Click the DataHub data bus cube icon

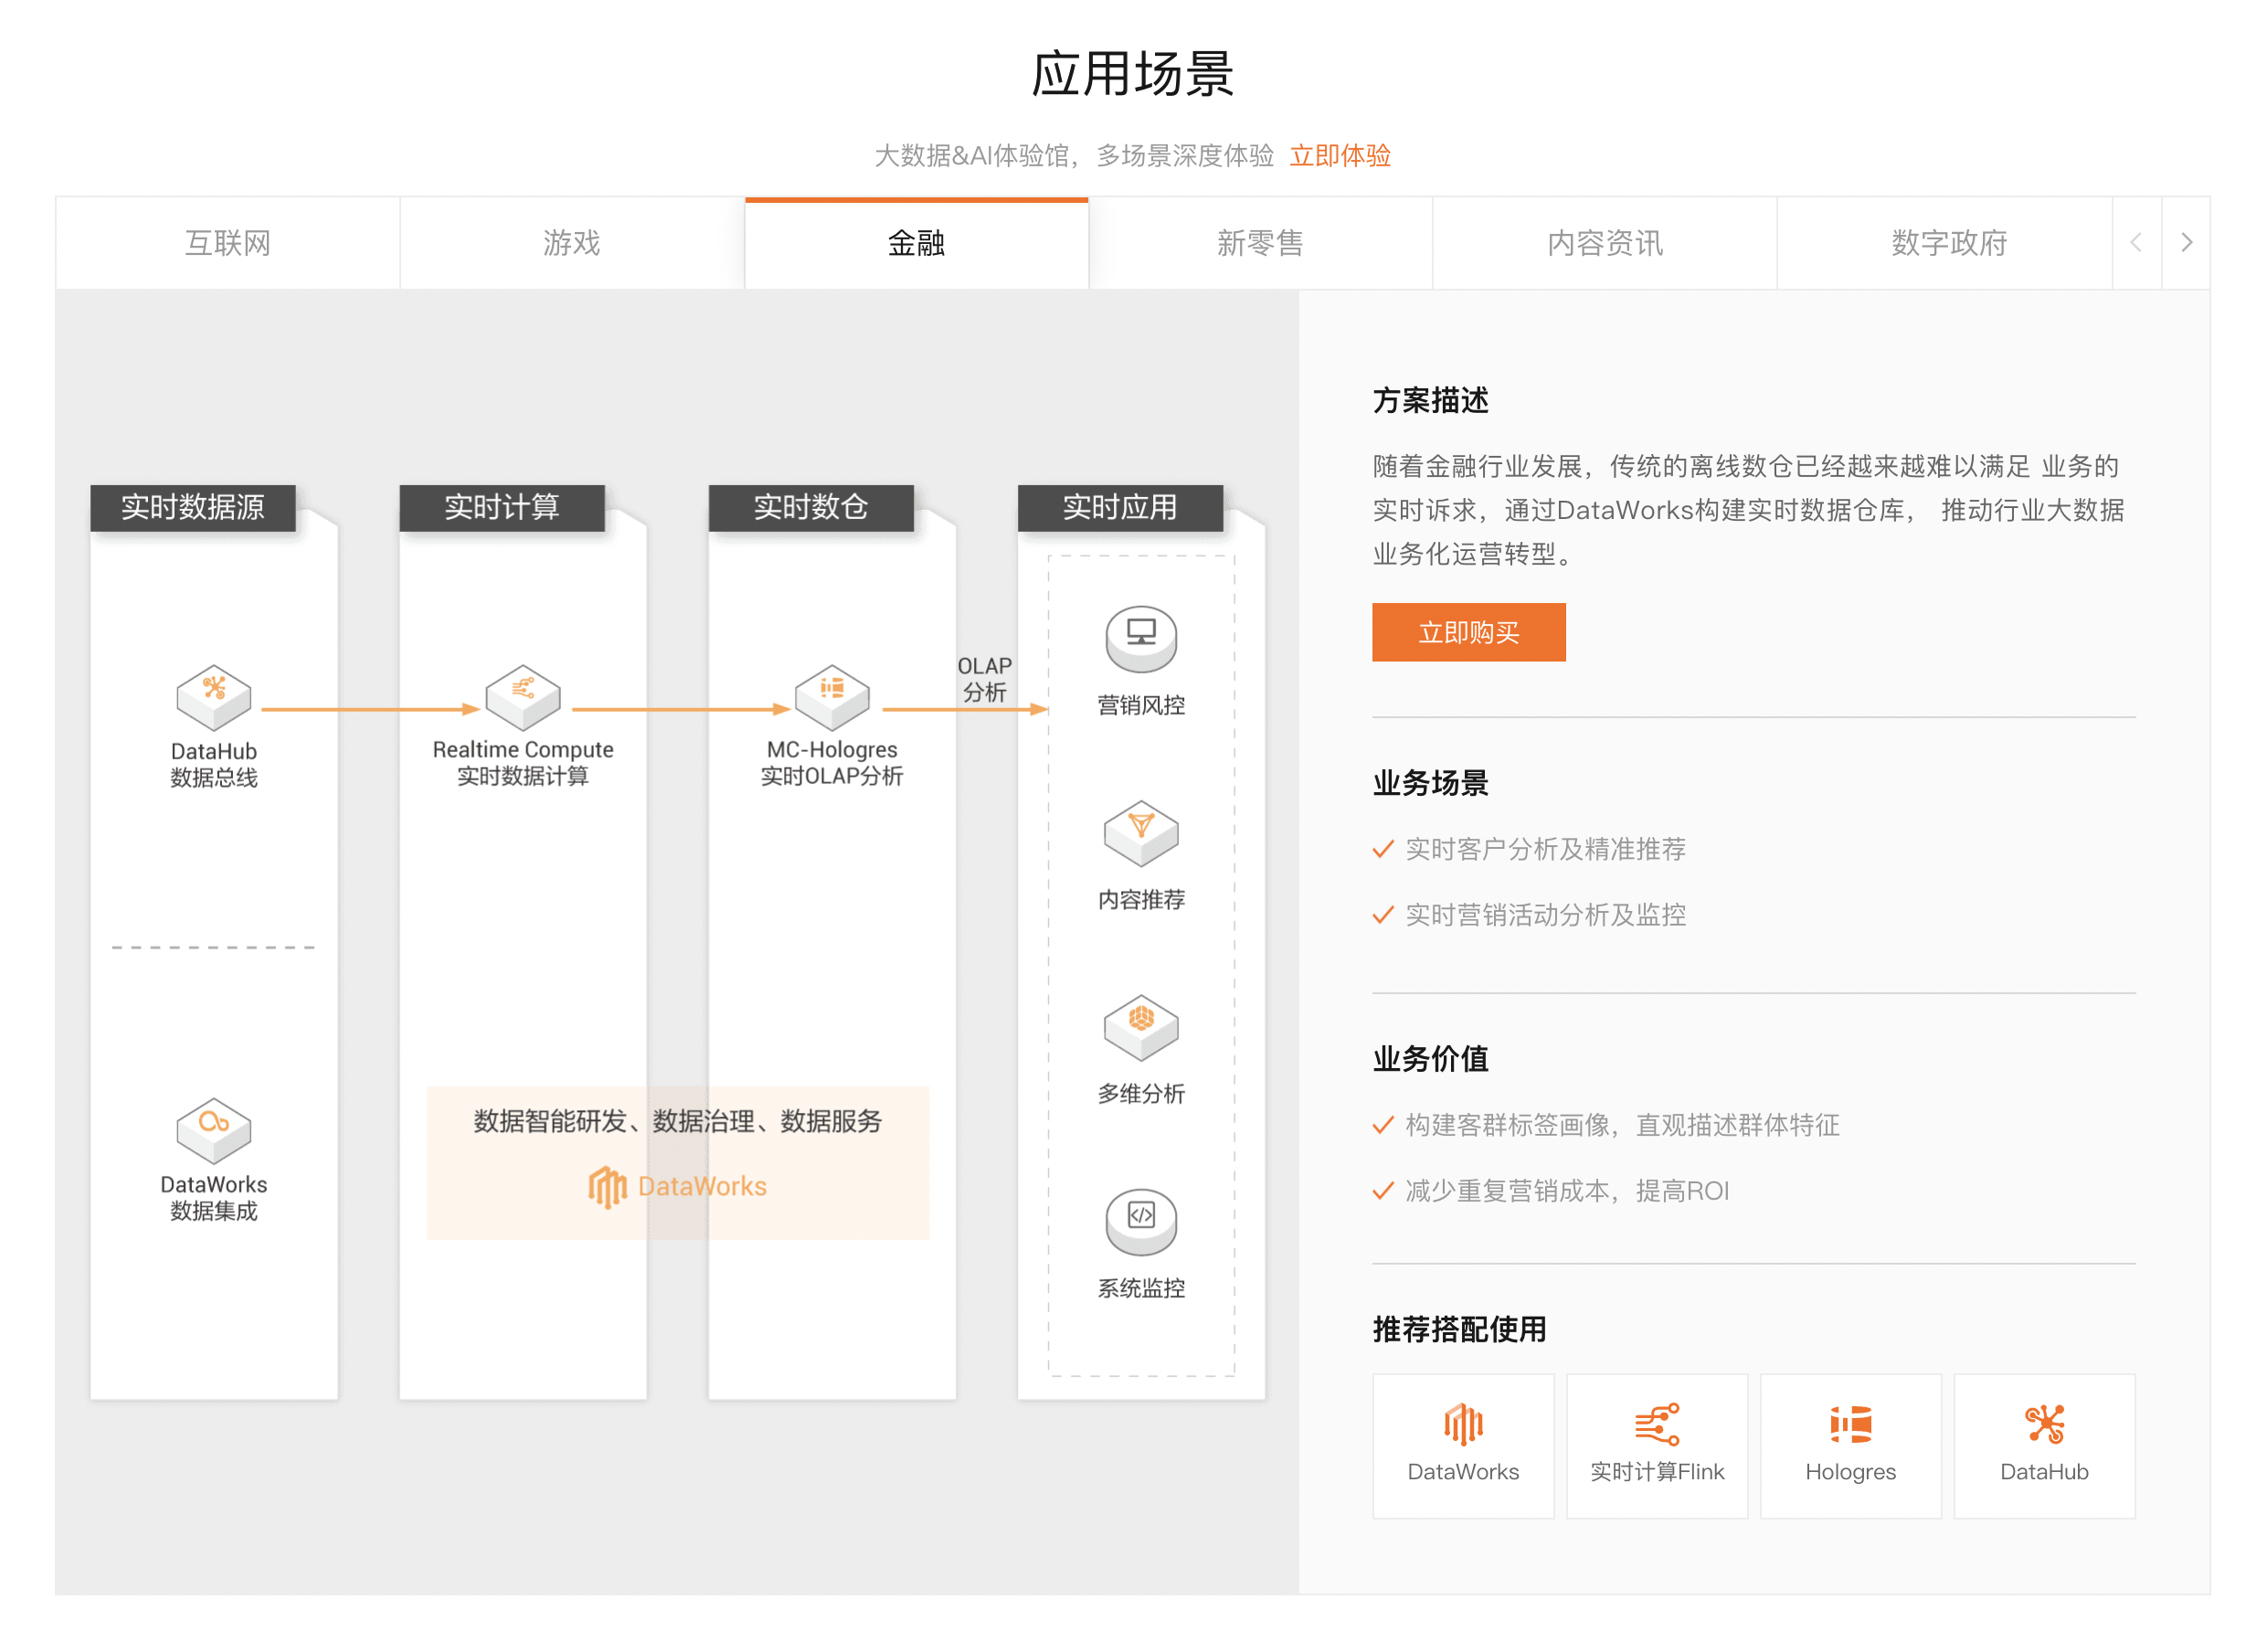213,696
